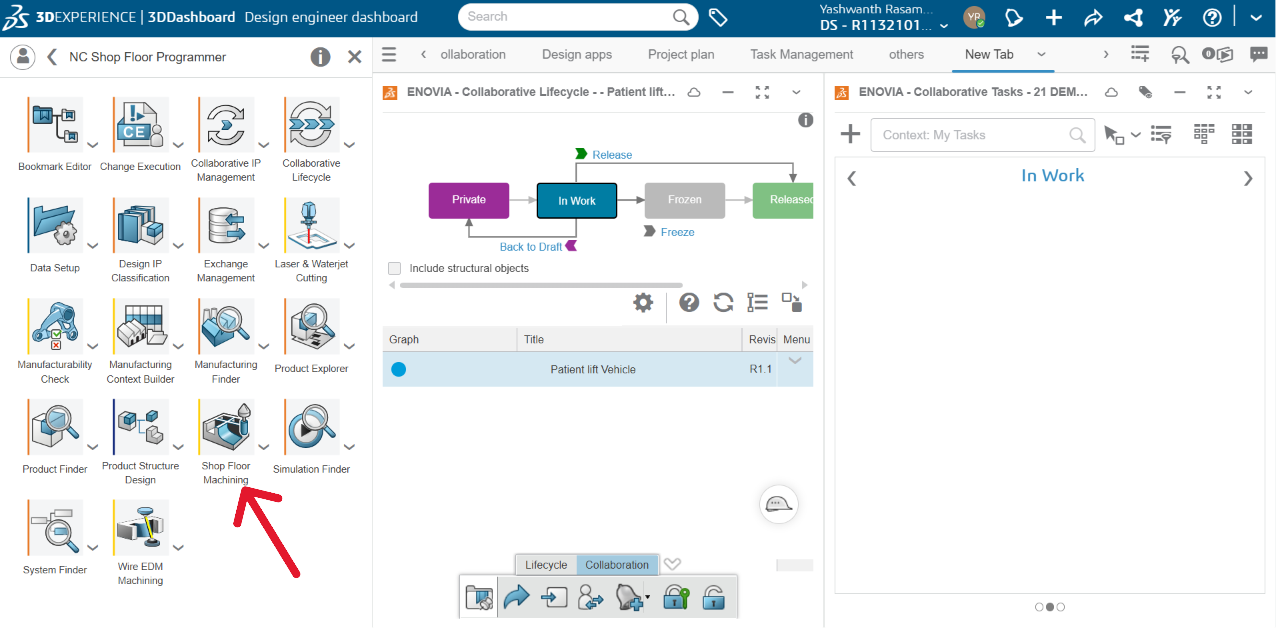Image resolution: width=1276 pixels, height=628 pixels.
Task: Launch Product Structure Design app
Action: 141,427
